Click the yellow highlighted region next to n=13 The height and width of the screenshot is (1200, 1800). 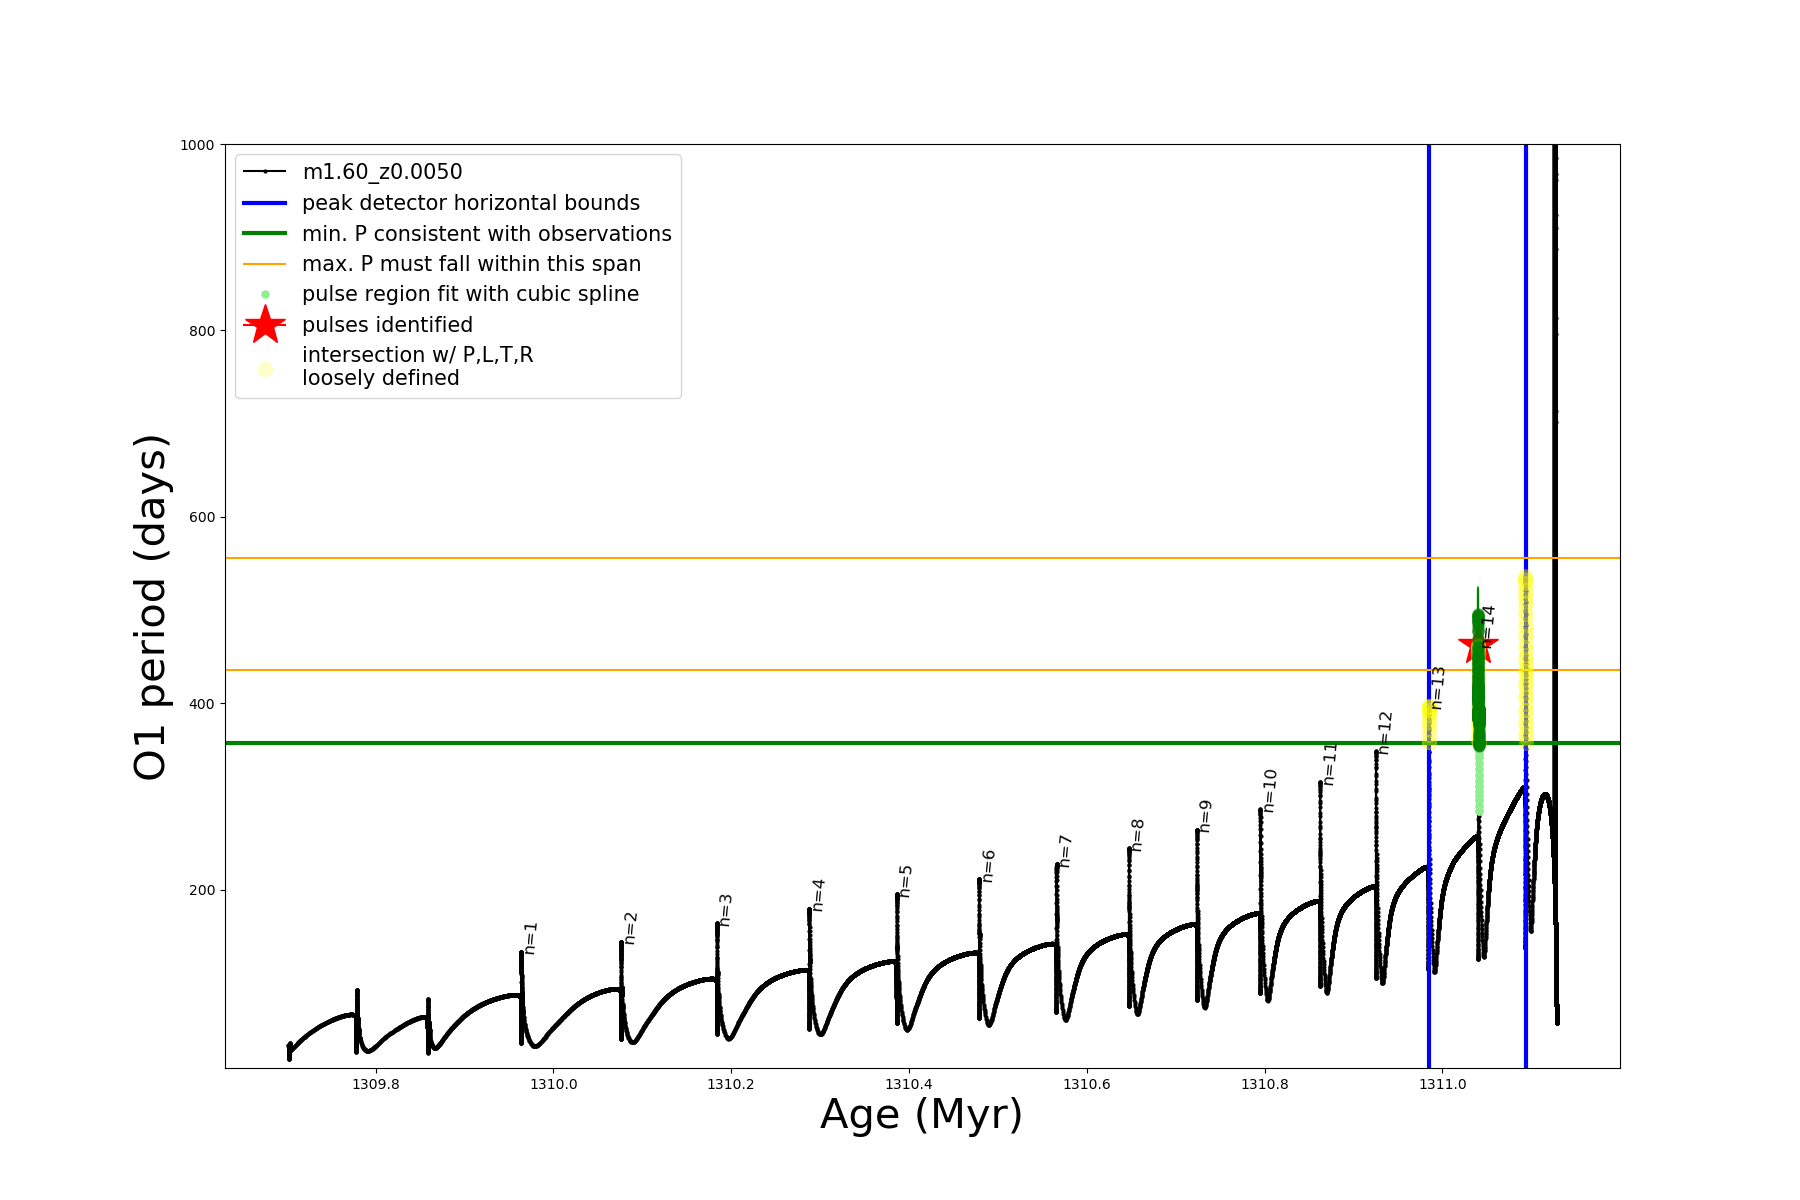tap(1429, 724)
